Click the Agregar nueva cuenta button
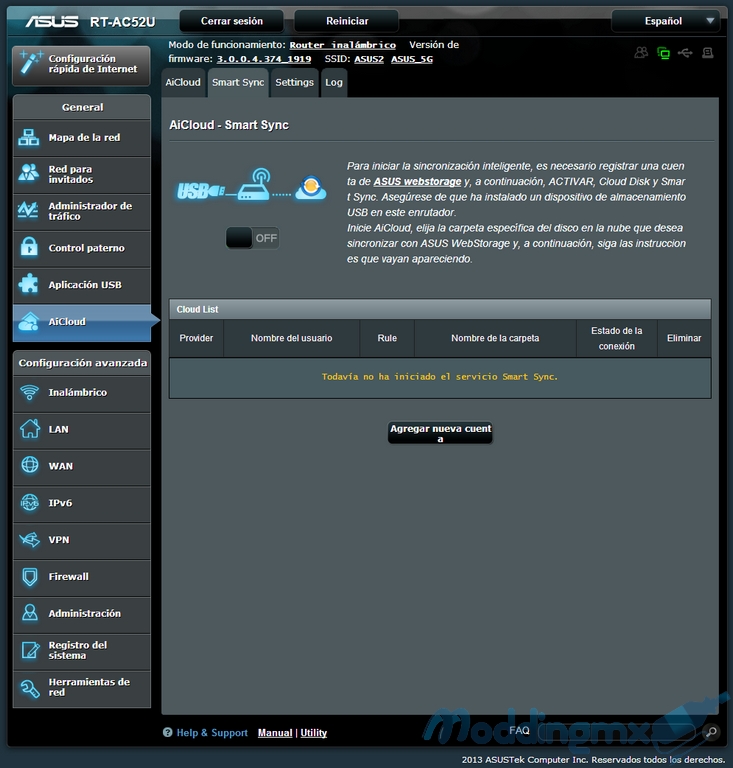The height and width of the screenshot is (768, 733). click(x=440, y=433)
